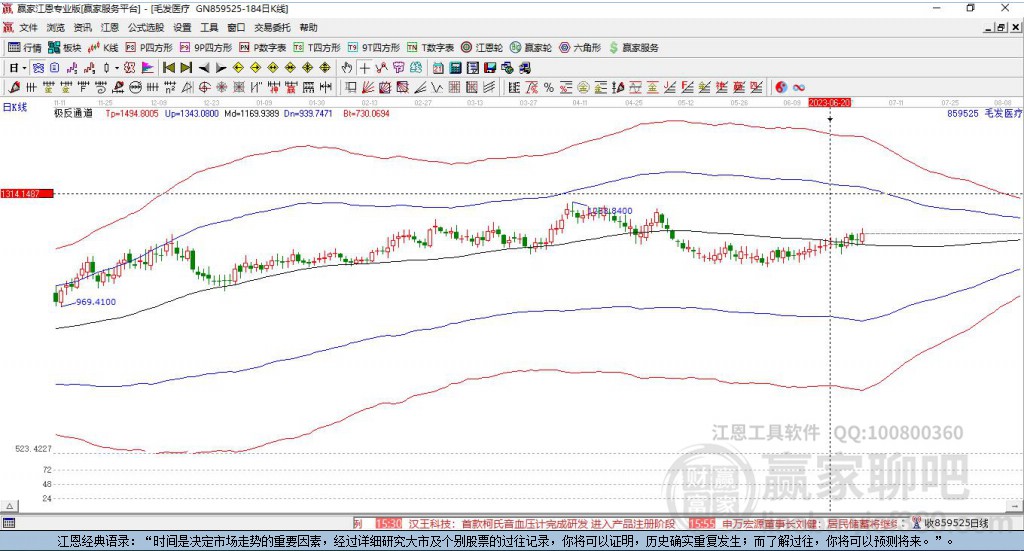Open the 汉王科技 news ticker headline
Image resolution: width=1024 pixels, height=551 pixels.
(x=541, y=524)
